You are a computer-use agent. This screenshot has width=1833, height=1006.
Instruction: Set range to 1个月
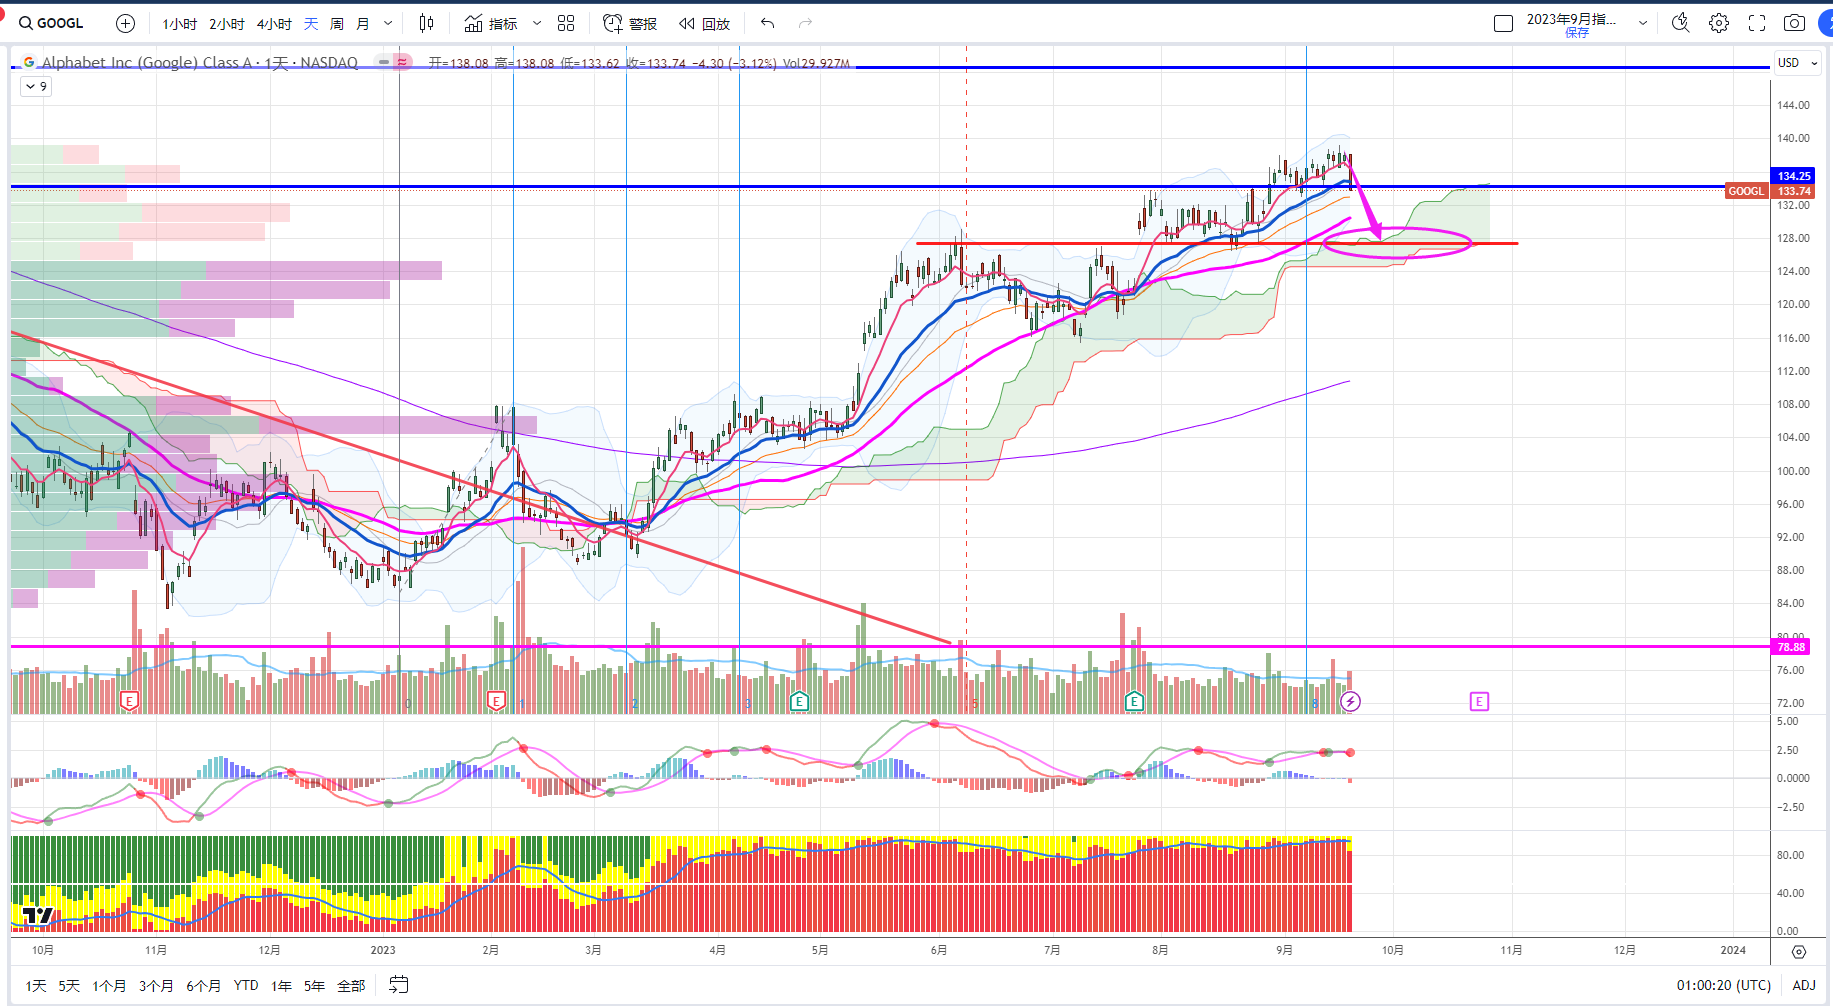109,985
